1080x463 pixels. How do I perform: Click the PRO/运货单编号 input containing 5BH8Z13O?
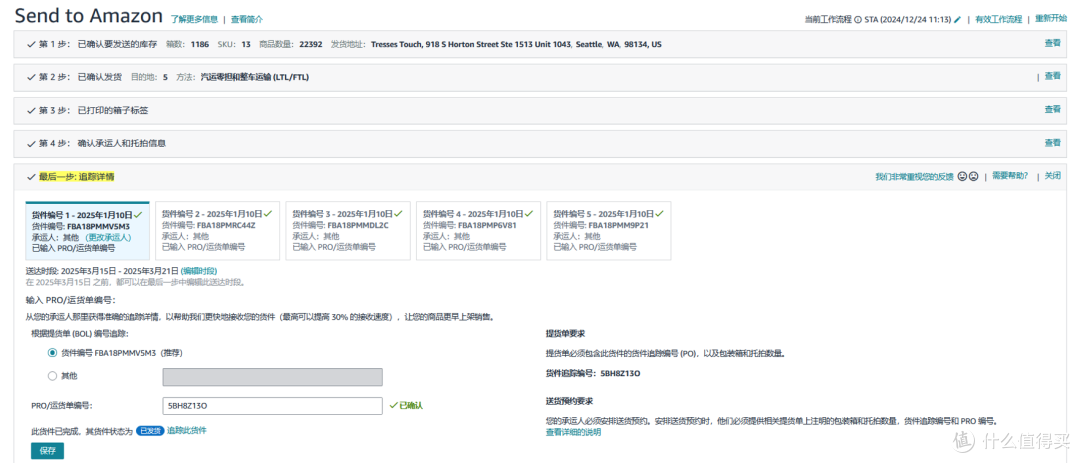click(x=272, y=406)
